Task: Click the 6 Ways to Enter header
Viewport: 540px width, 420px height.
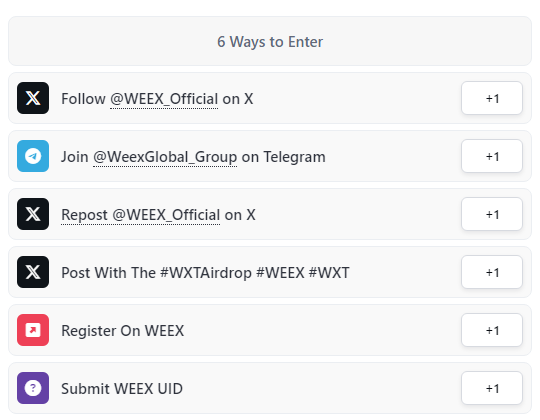Action: [x=270, y=41]
